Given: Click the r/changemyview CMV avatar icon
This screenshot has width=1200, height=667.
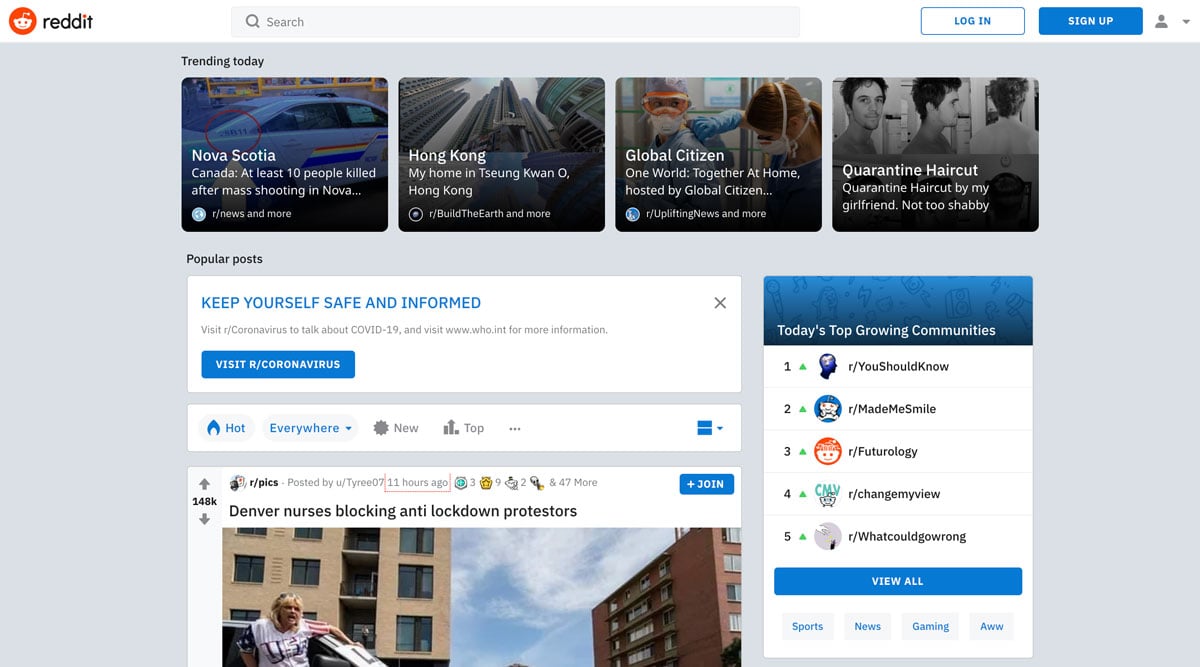Looking at the screenshot, I should click(x=828, y=494).
